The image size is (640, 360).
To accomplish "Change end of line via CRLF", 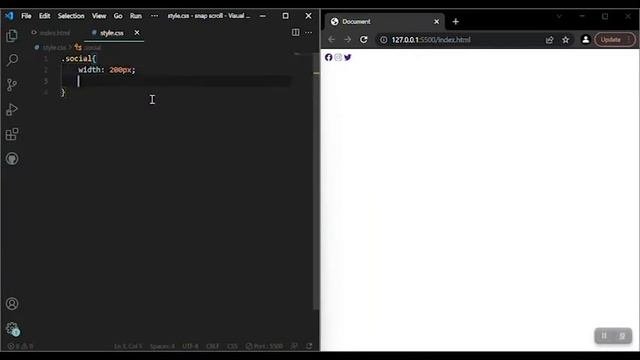I will (212, 346).
